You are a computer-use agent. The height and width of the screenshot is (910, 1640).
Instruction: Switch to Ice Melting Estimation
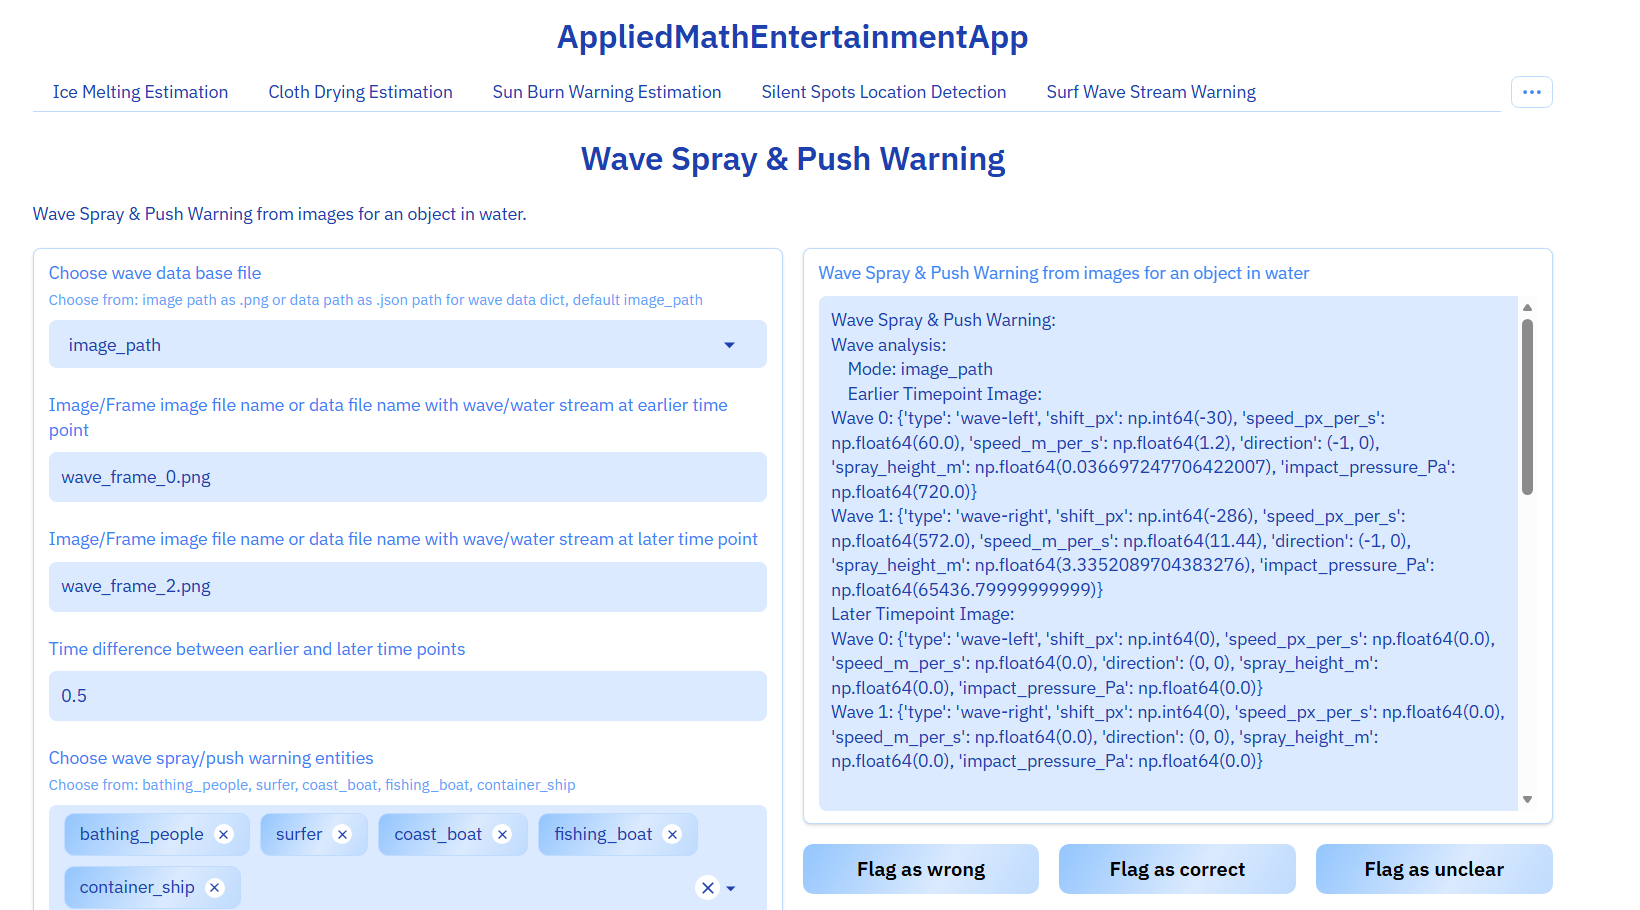(x=140, y=91)
